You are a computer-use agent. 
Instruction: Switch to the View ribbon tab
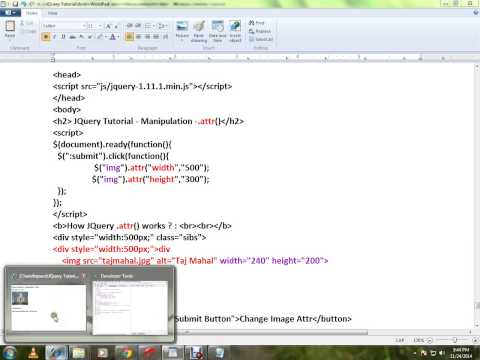click(53, 13)
